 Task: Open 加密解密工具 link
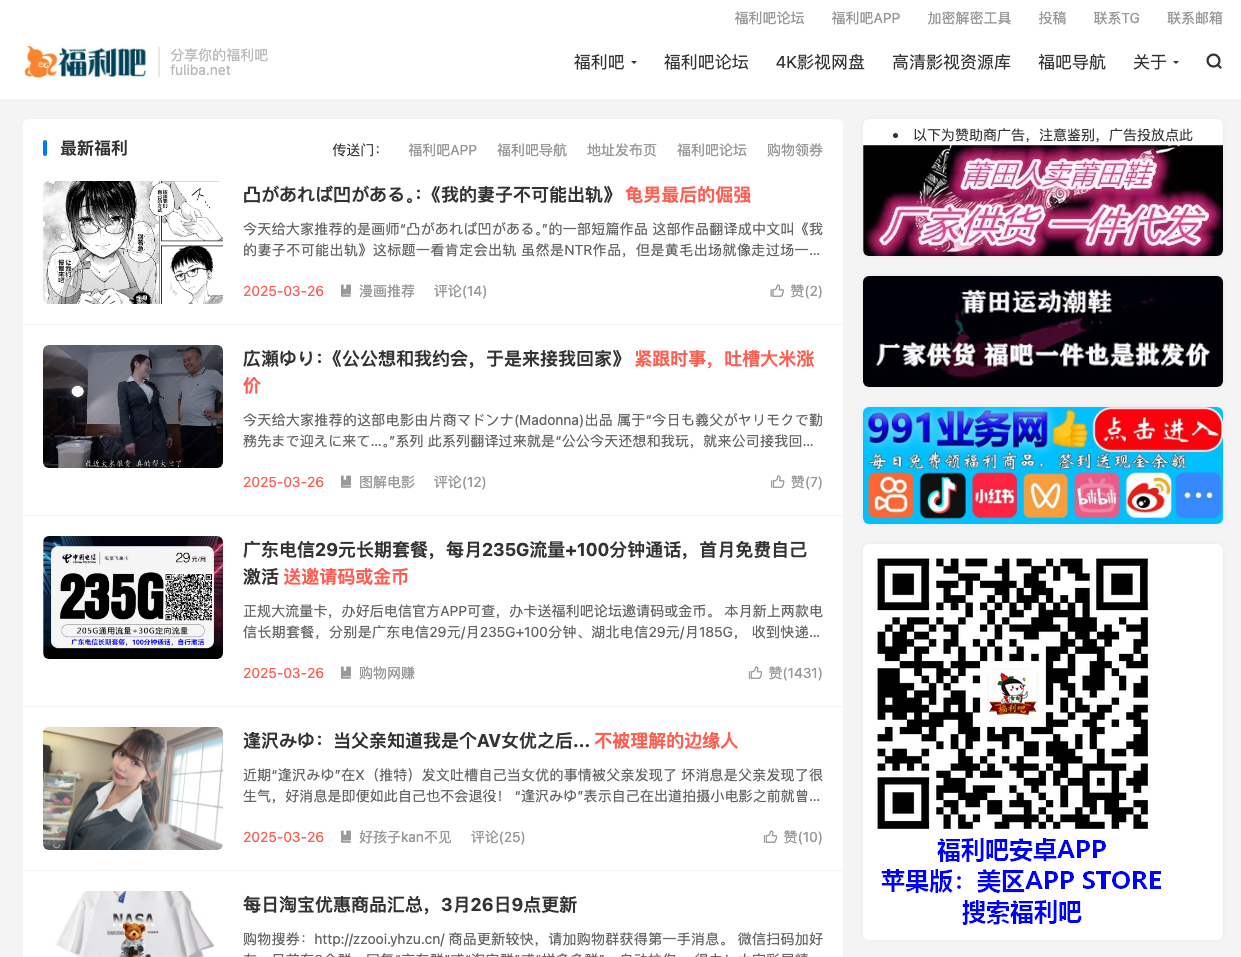click(969, 18)
